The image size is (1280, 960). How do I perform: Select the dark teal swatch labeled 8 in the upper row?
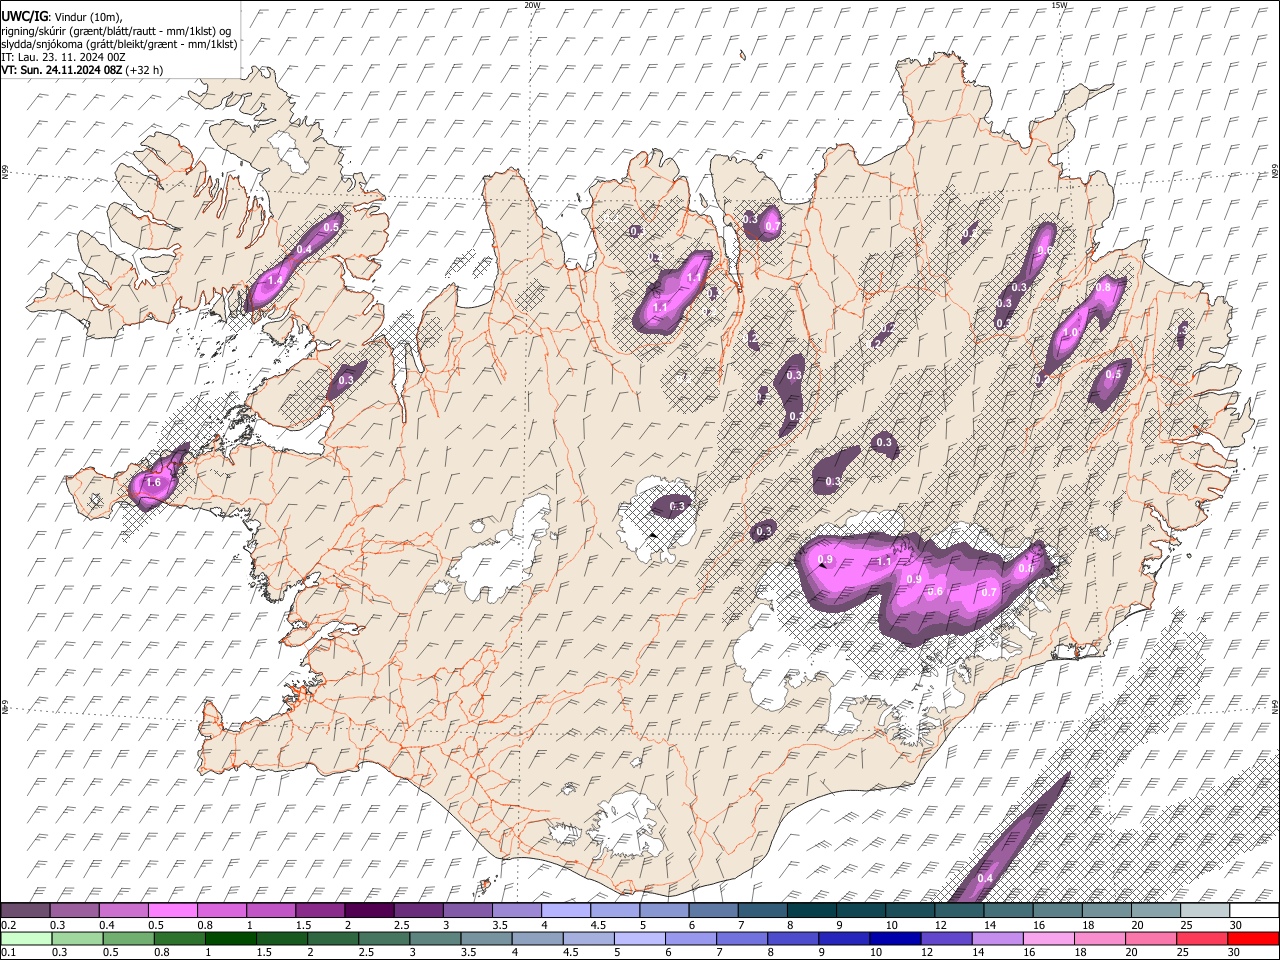[x=811, y=911]
